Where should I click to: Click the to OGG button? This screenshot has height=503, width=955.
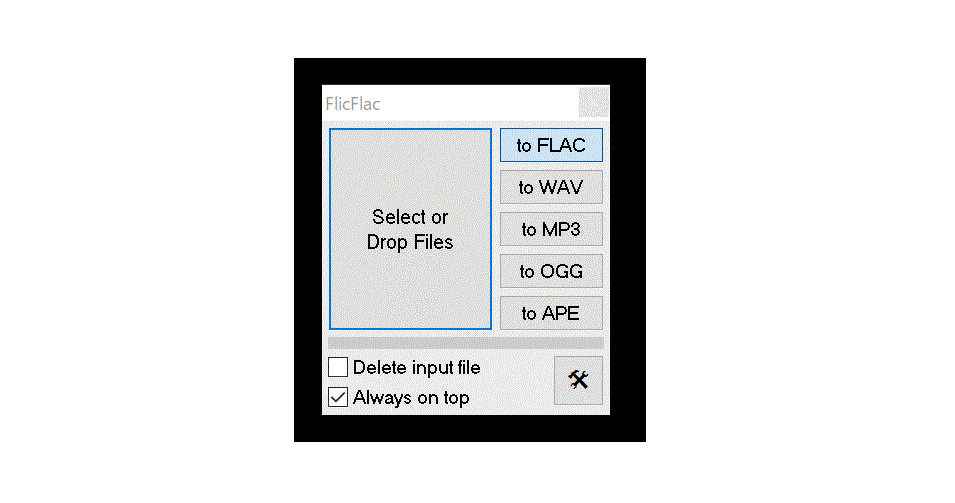tap(551, 271)
